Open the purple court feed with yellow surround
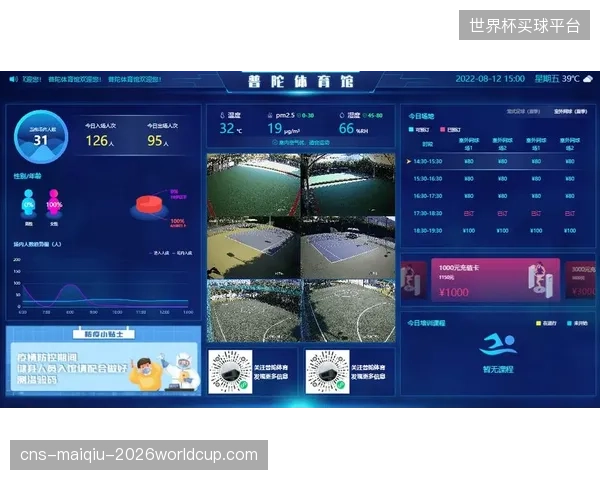600x480 pixels. click(254, 248)
